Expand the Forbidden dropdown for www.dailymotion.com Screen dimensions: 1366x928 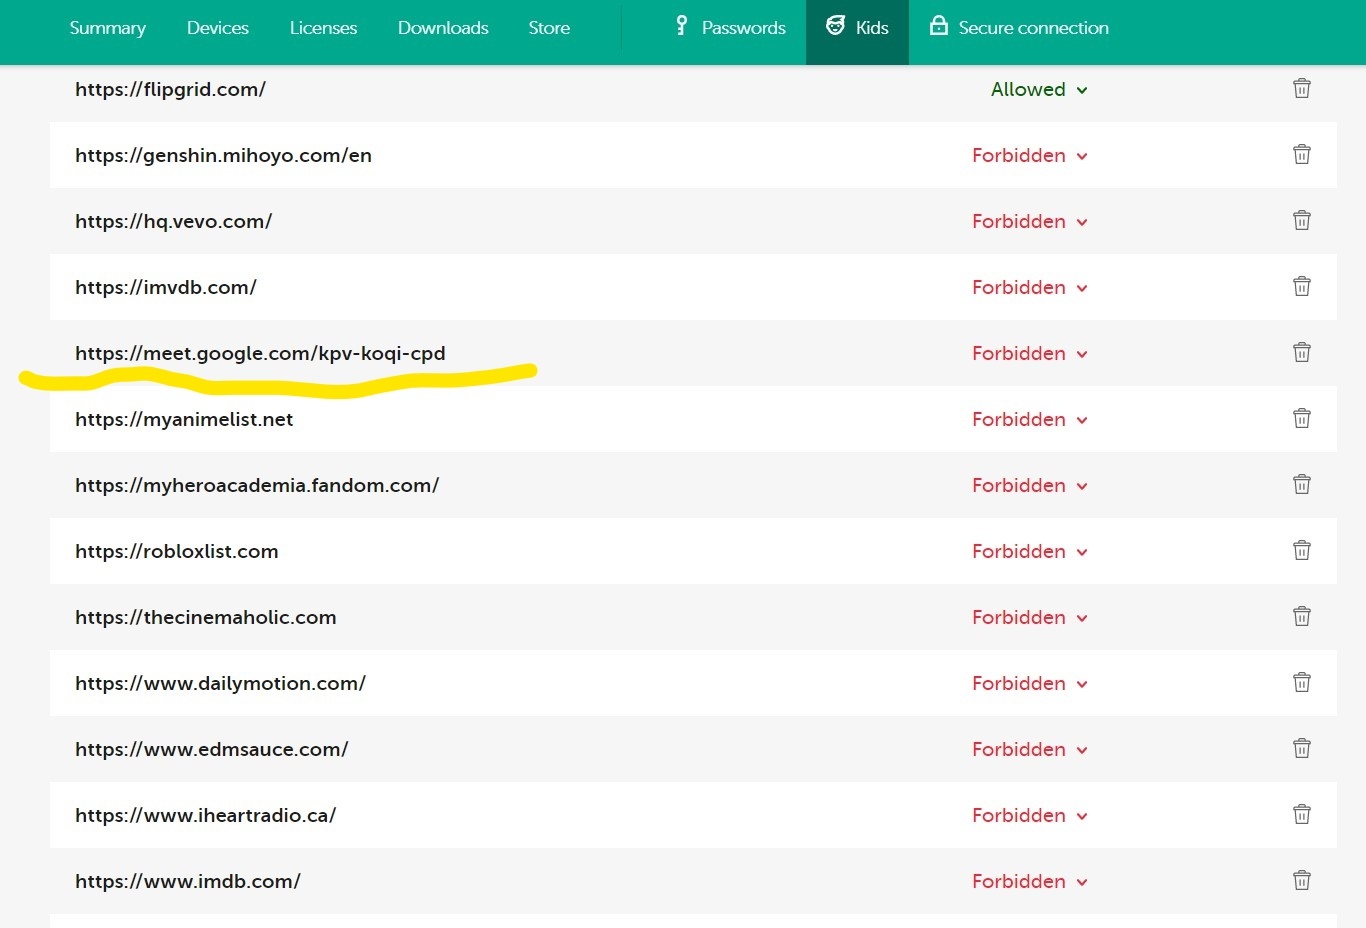click(x=1030, y=683)
